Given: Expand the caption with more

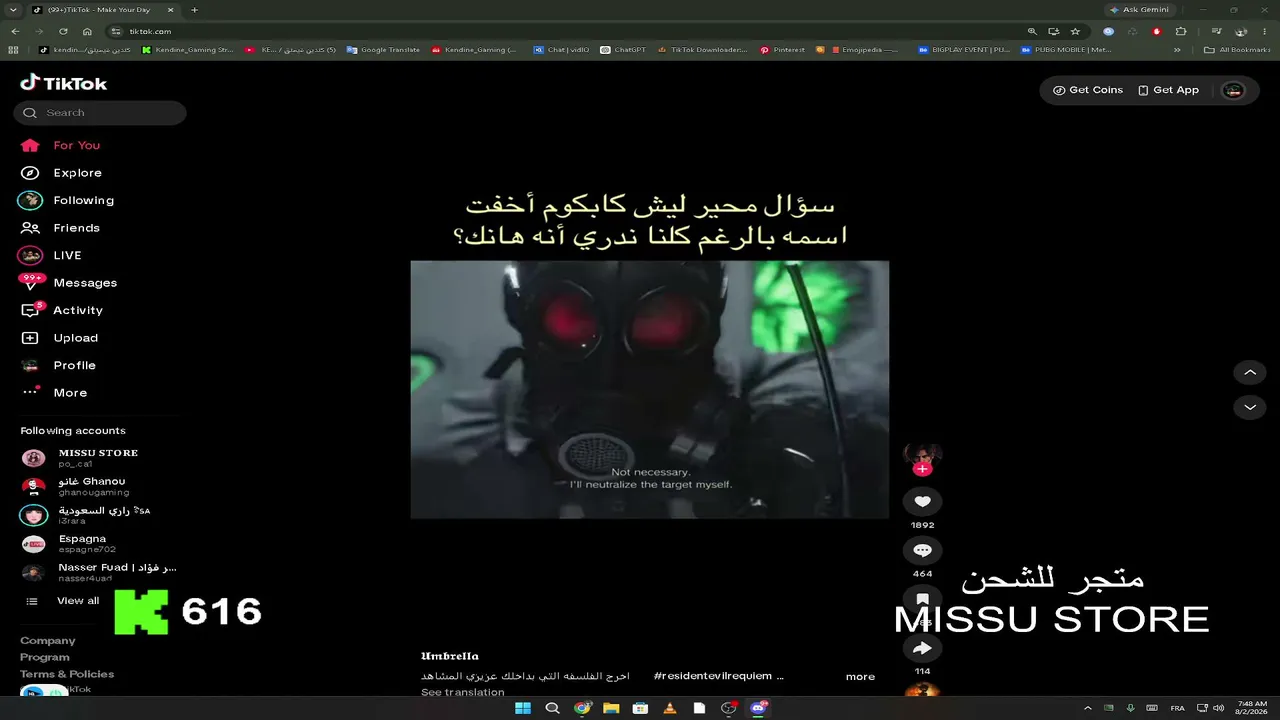Looking at the screenshot, I should [860, 677].
